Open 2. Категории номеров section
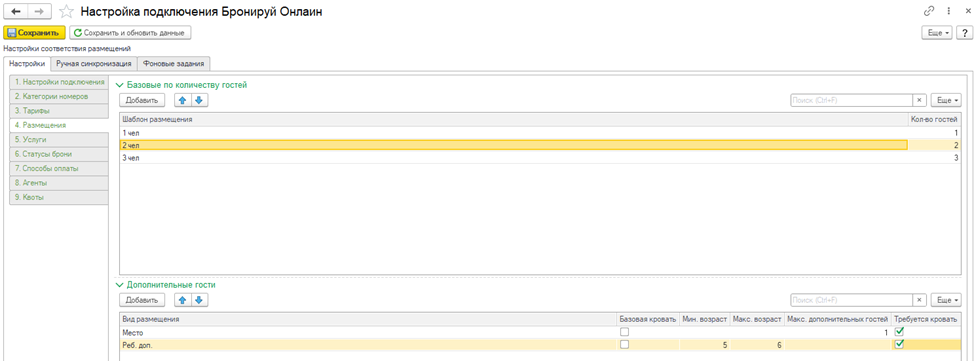This screenshot has height=361, width=974. (x=60, y=96)
